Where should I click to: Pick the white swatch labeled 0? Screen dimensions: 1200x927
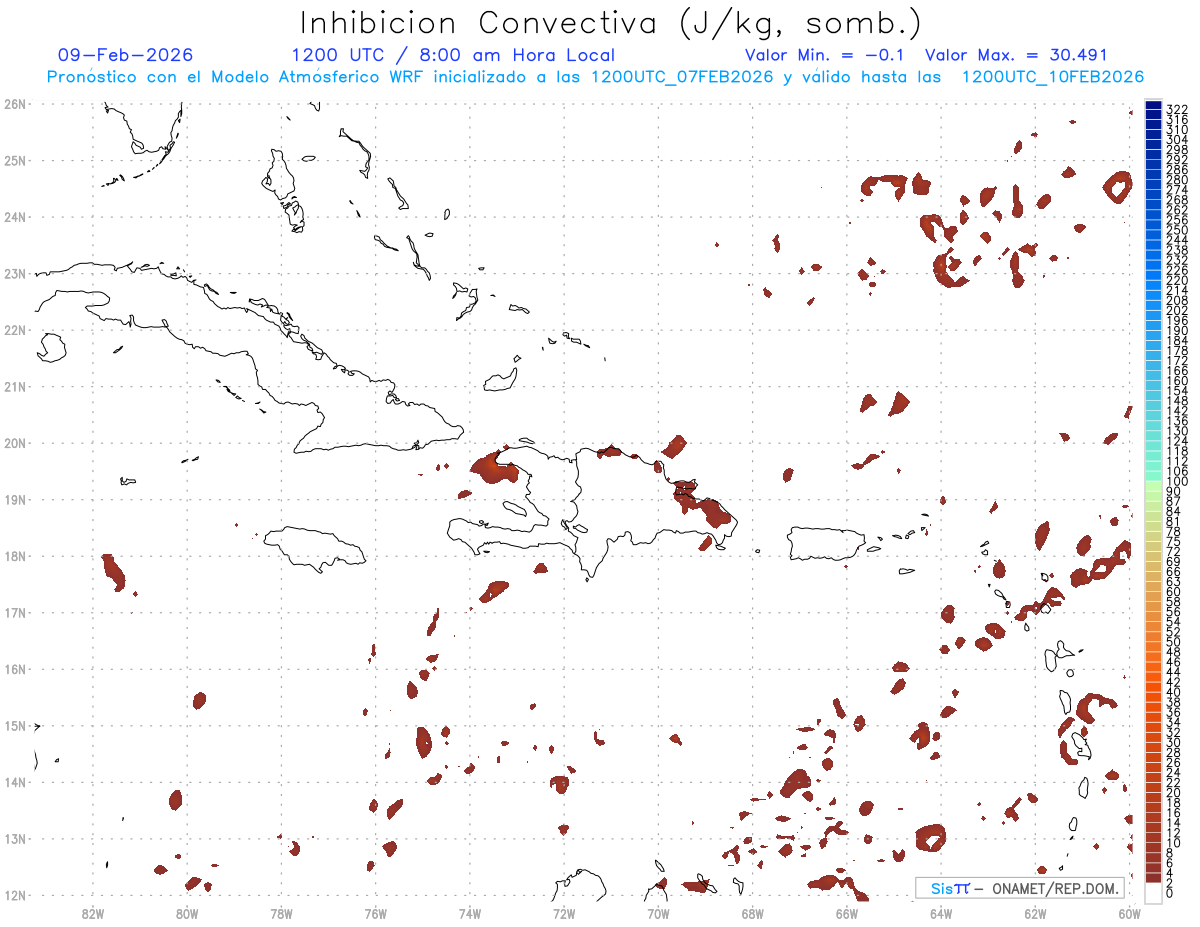click(x=1153, y=891)
